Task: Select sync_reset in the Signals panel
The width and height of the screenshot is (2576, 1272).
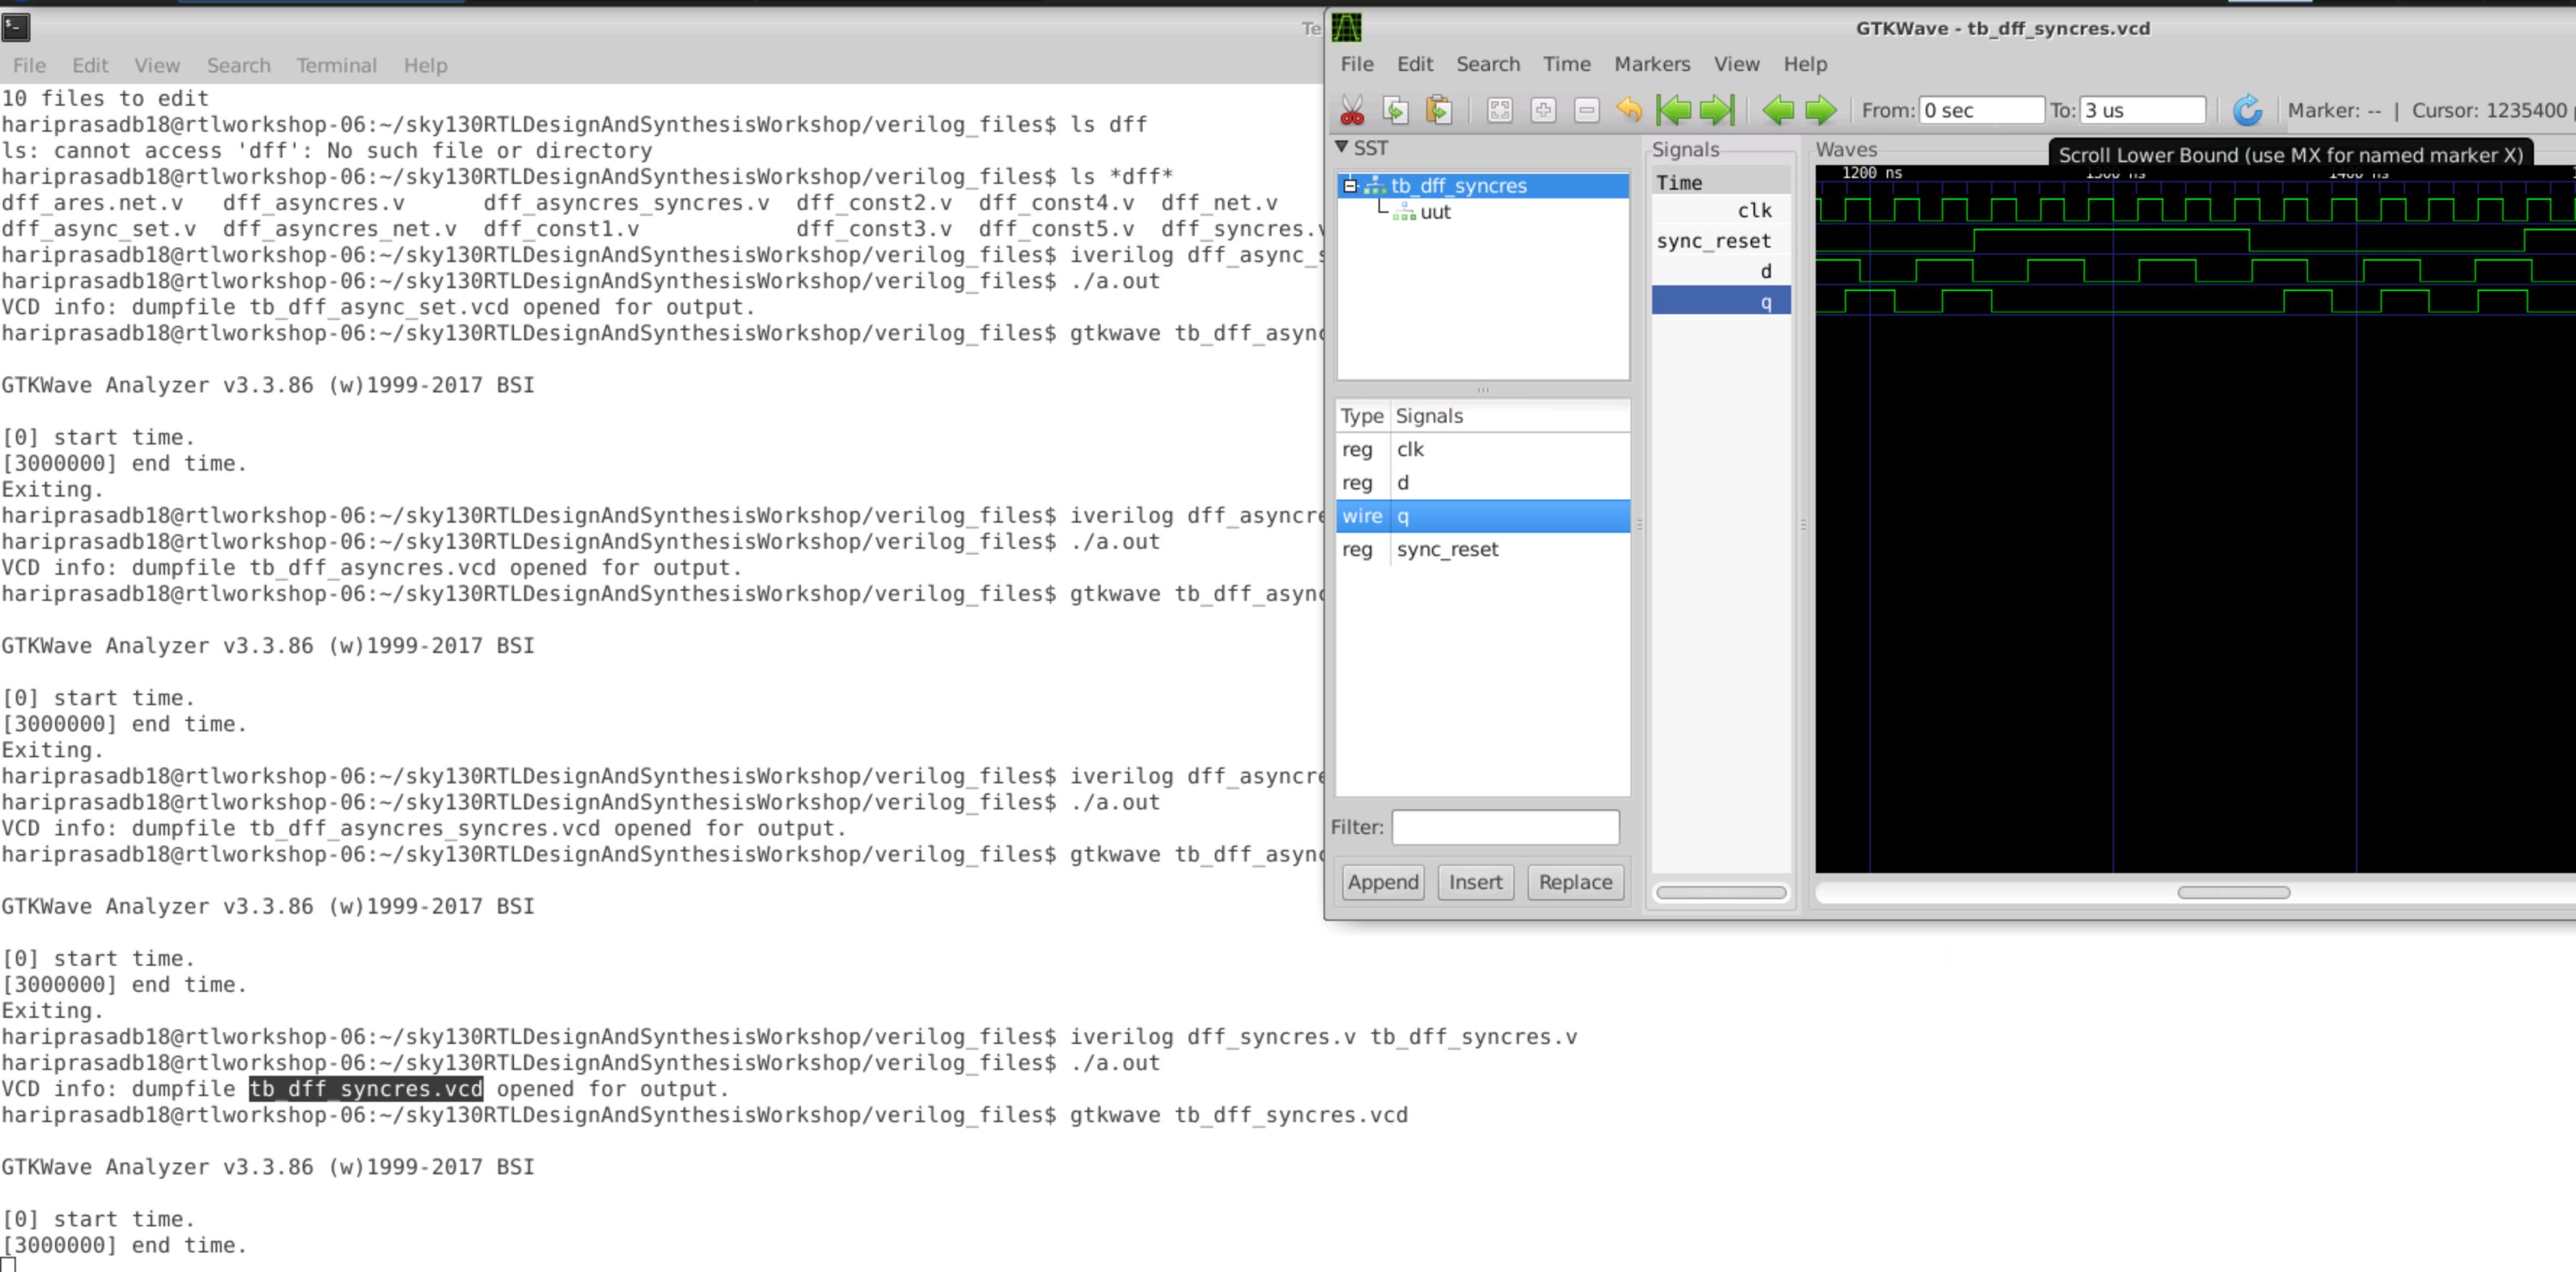Action: pyautogui.click(x=1714, y=240)
